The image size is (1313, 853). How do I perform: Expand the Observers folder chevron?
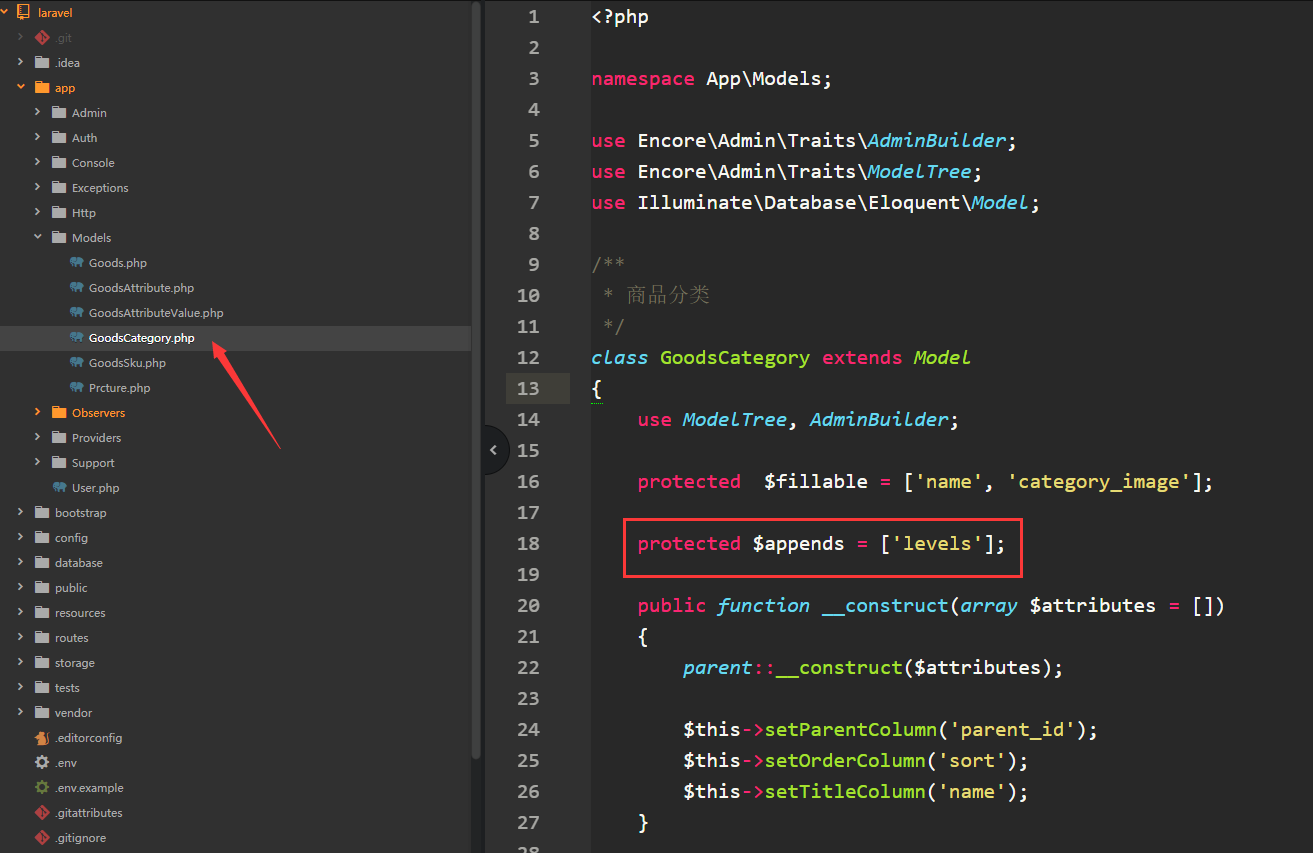click(37, 412)
